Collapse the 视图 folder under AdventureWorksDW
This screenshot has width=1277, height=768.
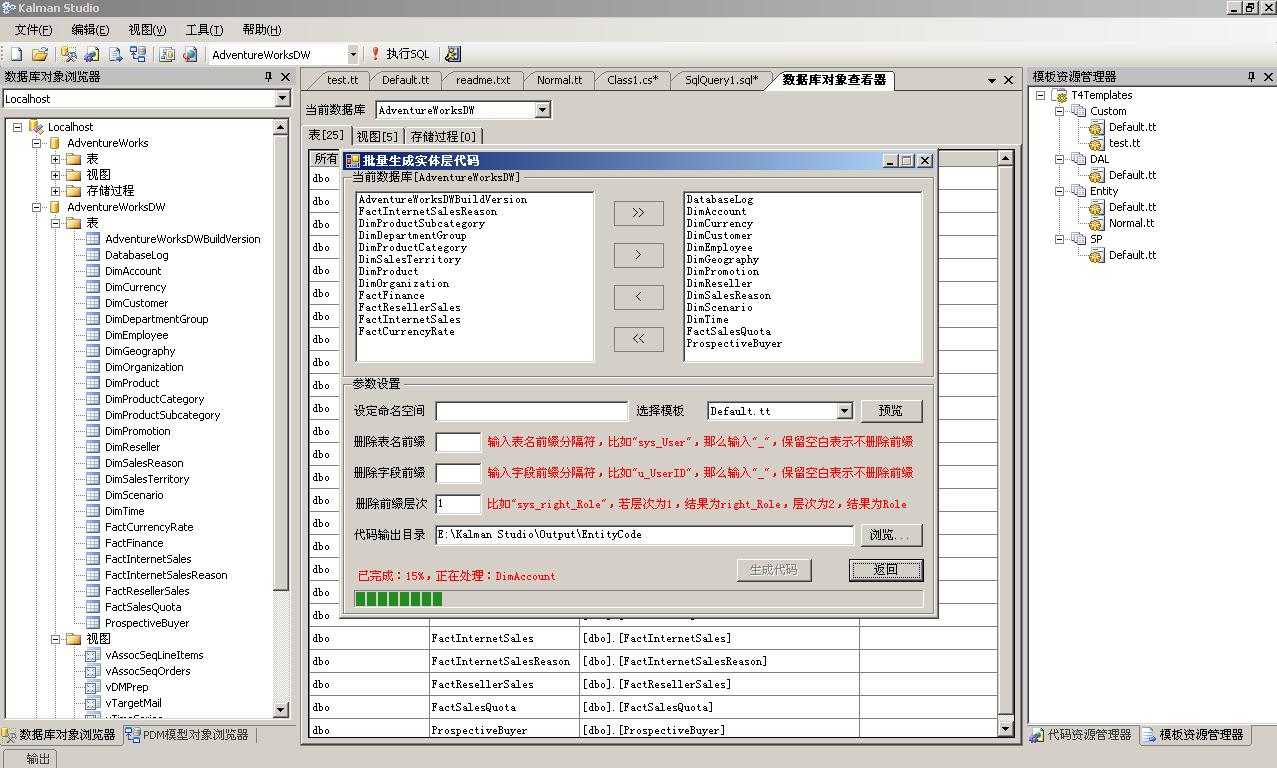(x=56, y=639)
